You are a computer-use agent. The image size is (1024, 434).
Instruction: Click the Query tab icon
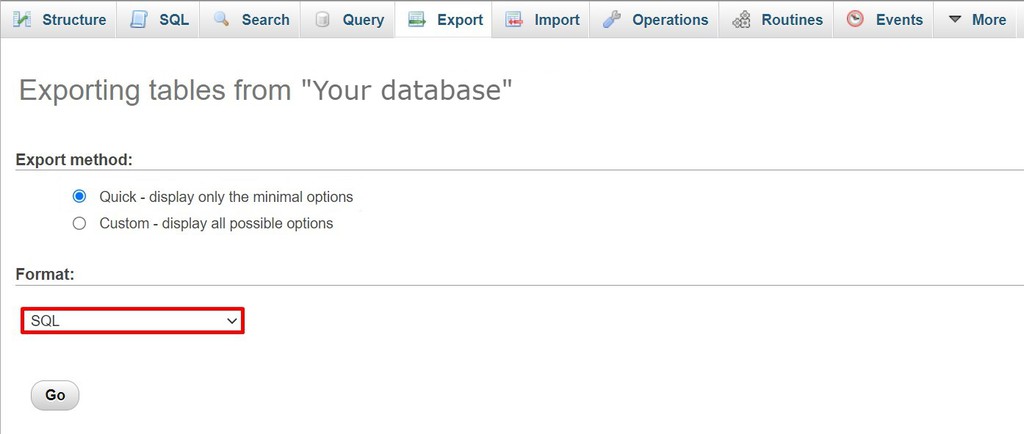pyautogui.click(x=323, y=19)
